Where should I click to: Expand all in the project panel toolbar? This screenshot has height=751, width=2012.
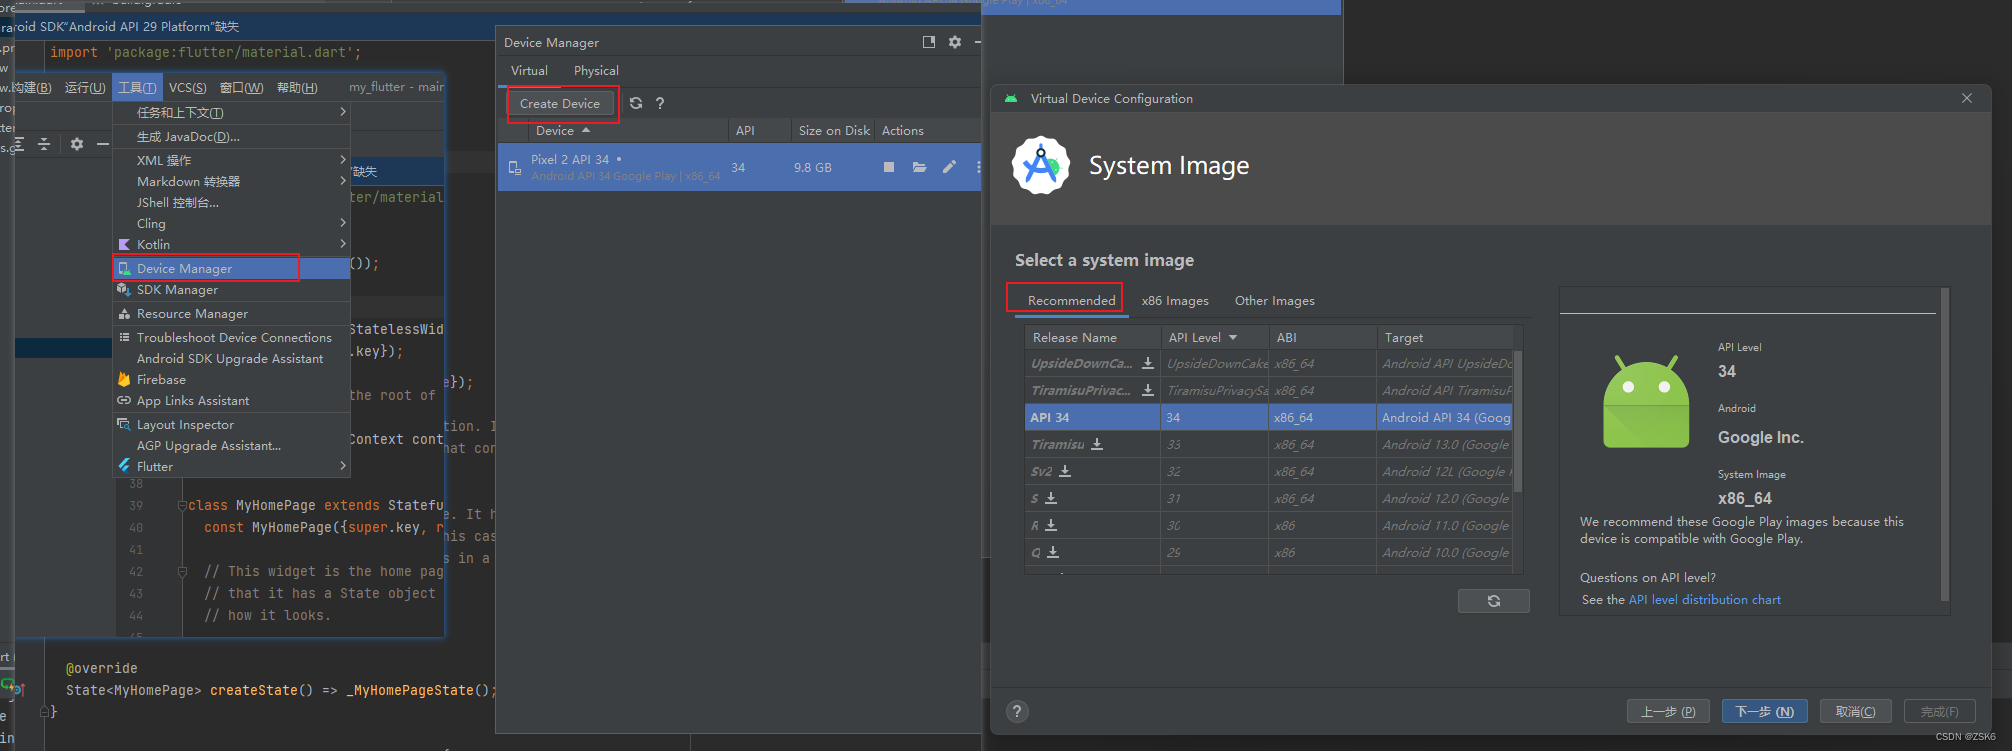[x=18, y=144]
